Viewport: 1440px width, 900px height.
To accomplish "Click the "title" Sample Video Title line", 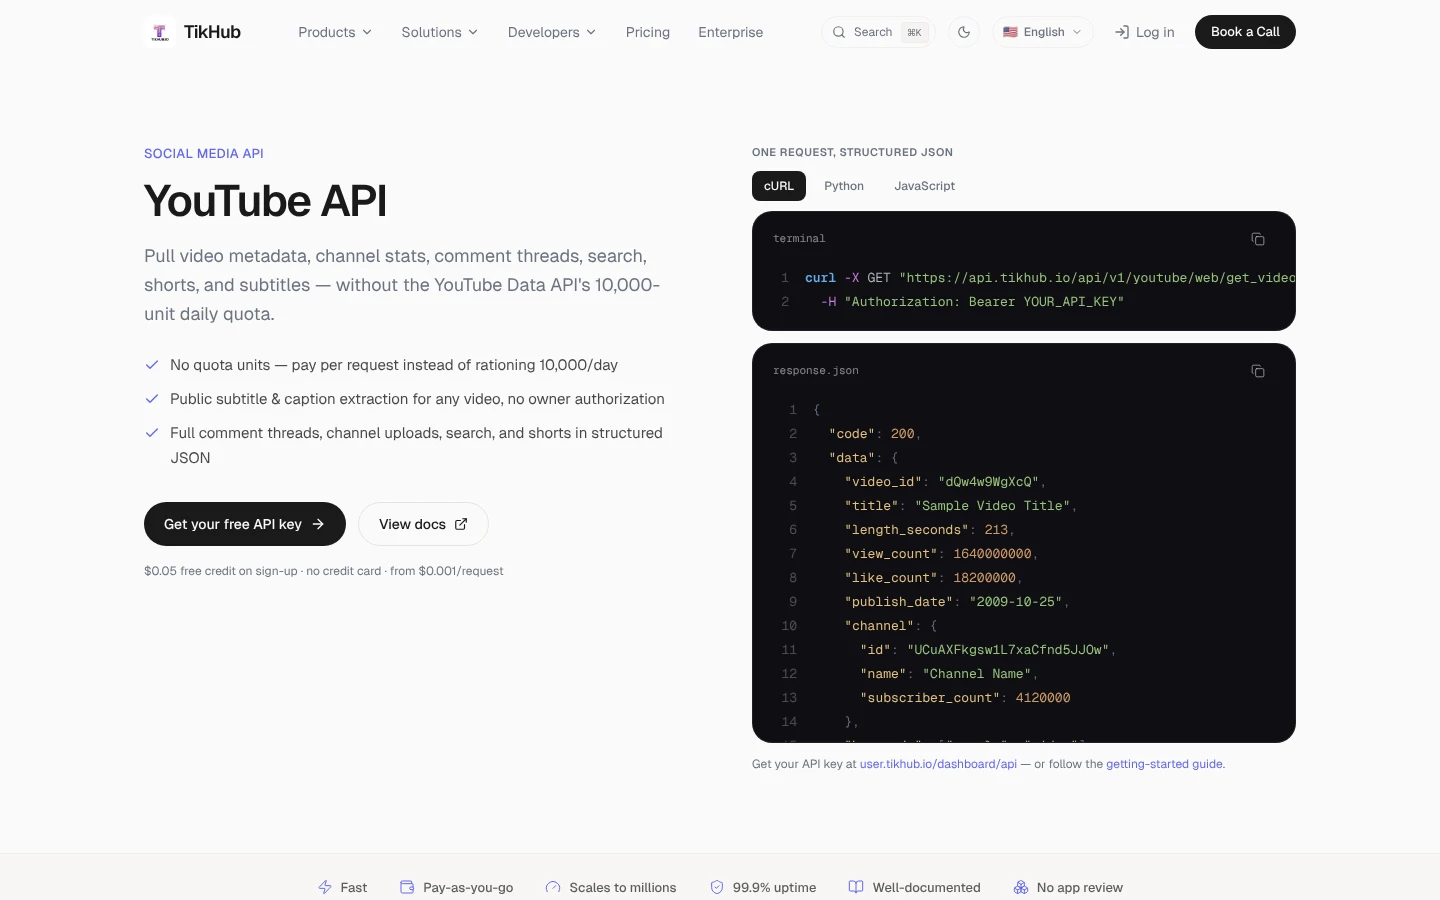I will pos(961,506).
